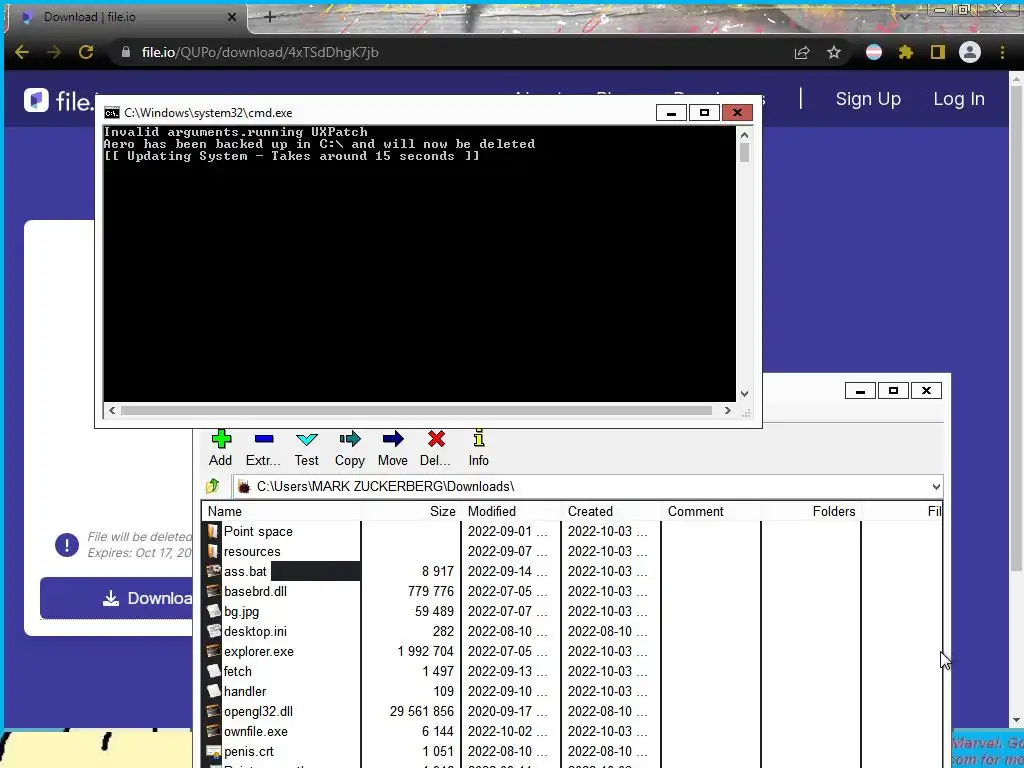The width and height of the screenshot is (1024, 768).
Task: Bookmark the page with the star icon
Action: point(834,52)
